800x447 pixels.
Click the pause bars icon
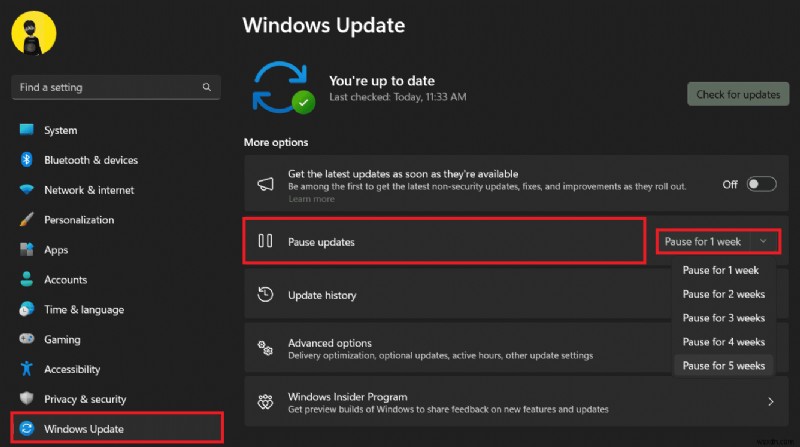point(265,240)
